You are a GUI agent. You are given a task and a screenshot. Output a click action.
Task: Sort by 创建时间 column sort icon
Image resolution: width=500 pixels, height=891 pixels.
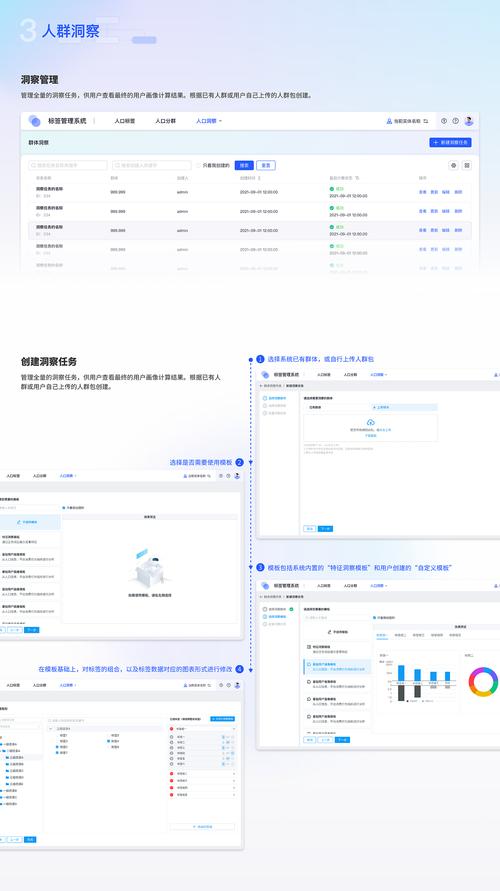259,178
